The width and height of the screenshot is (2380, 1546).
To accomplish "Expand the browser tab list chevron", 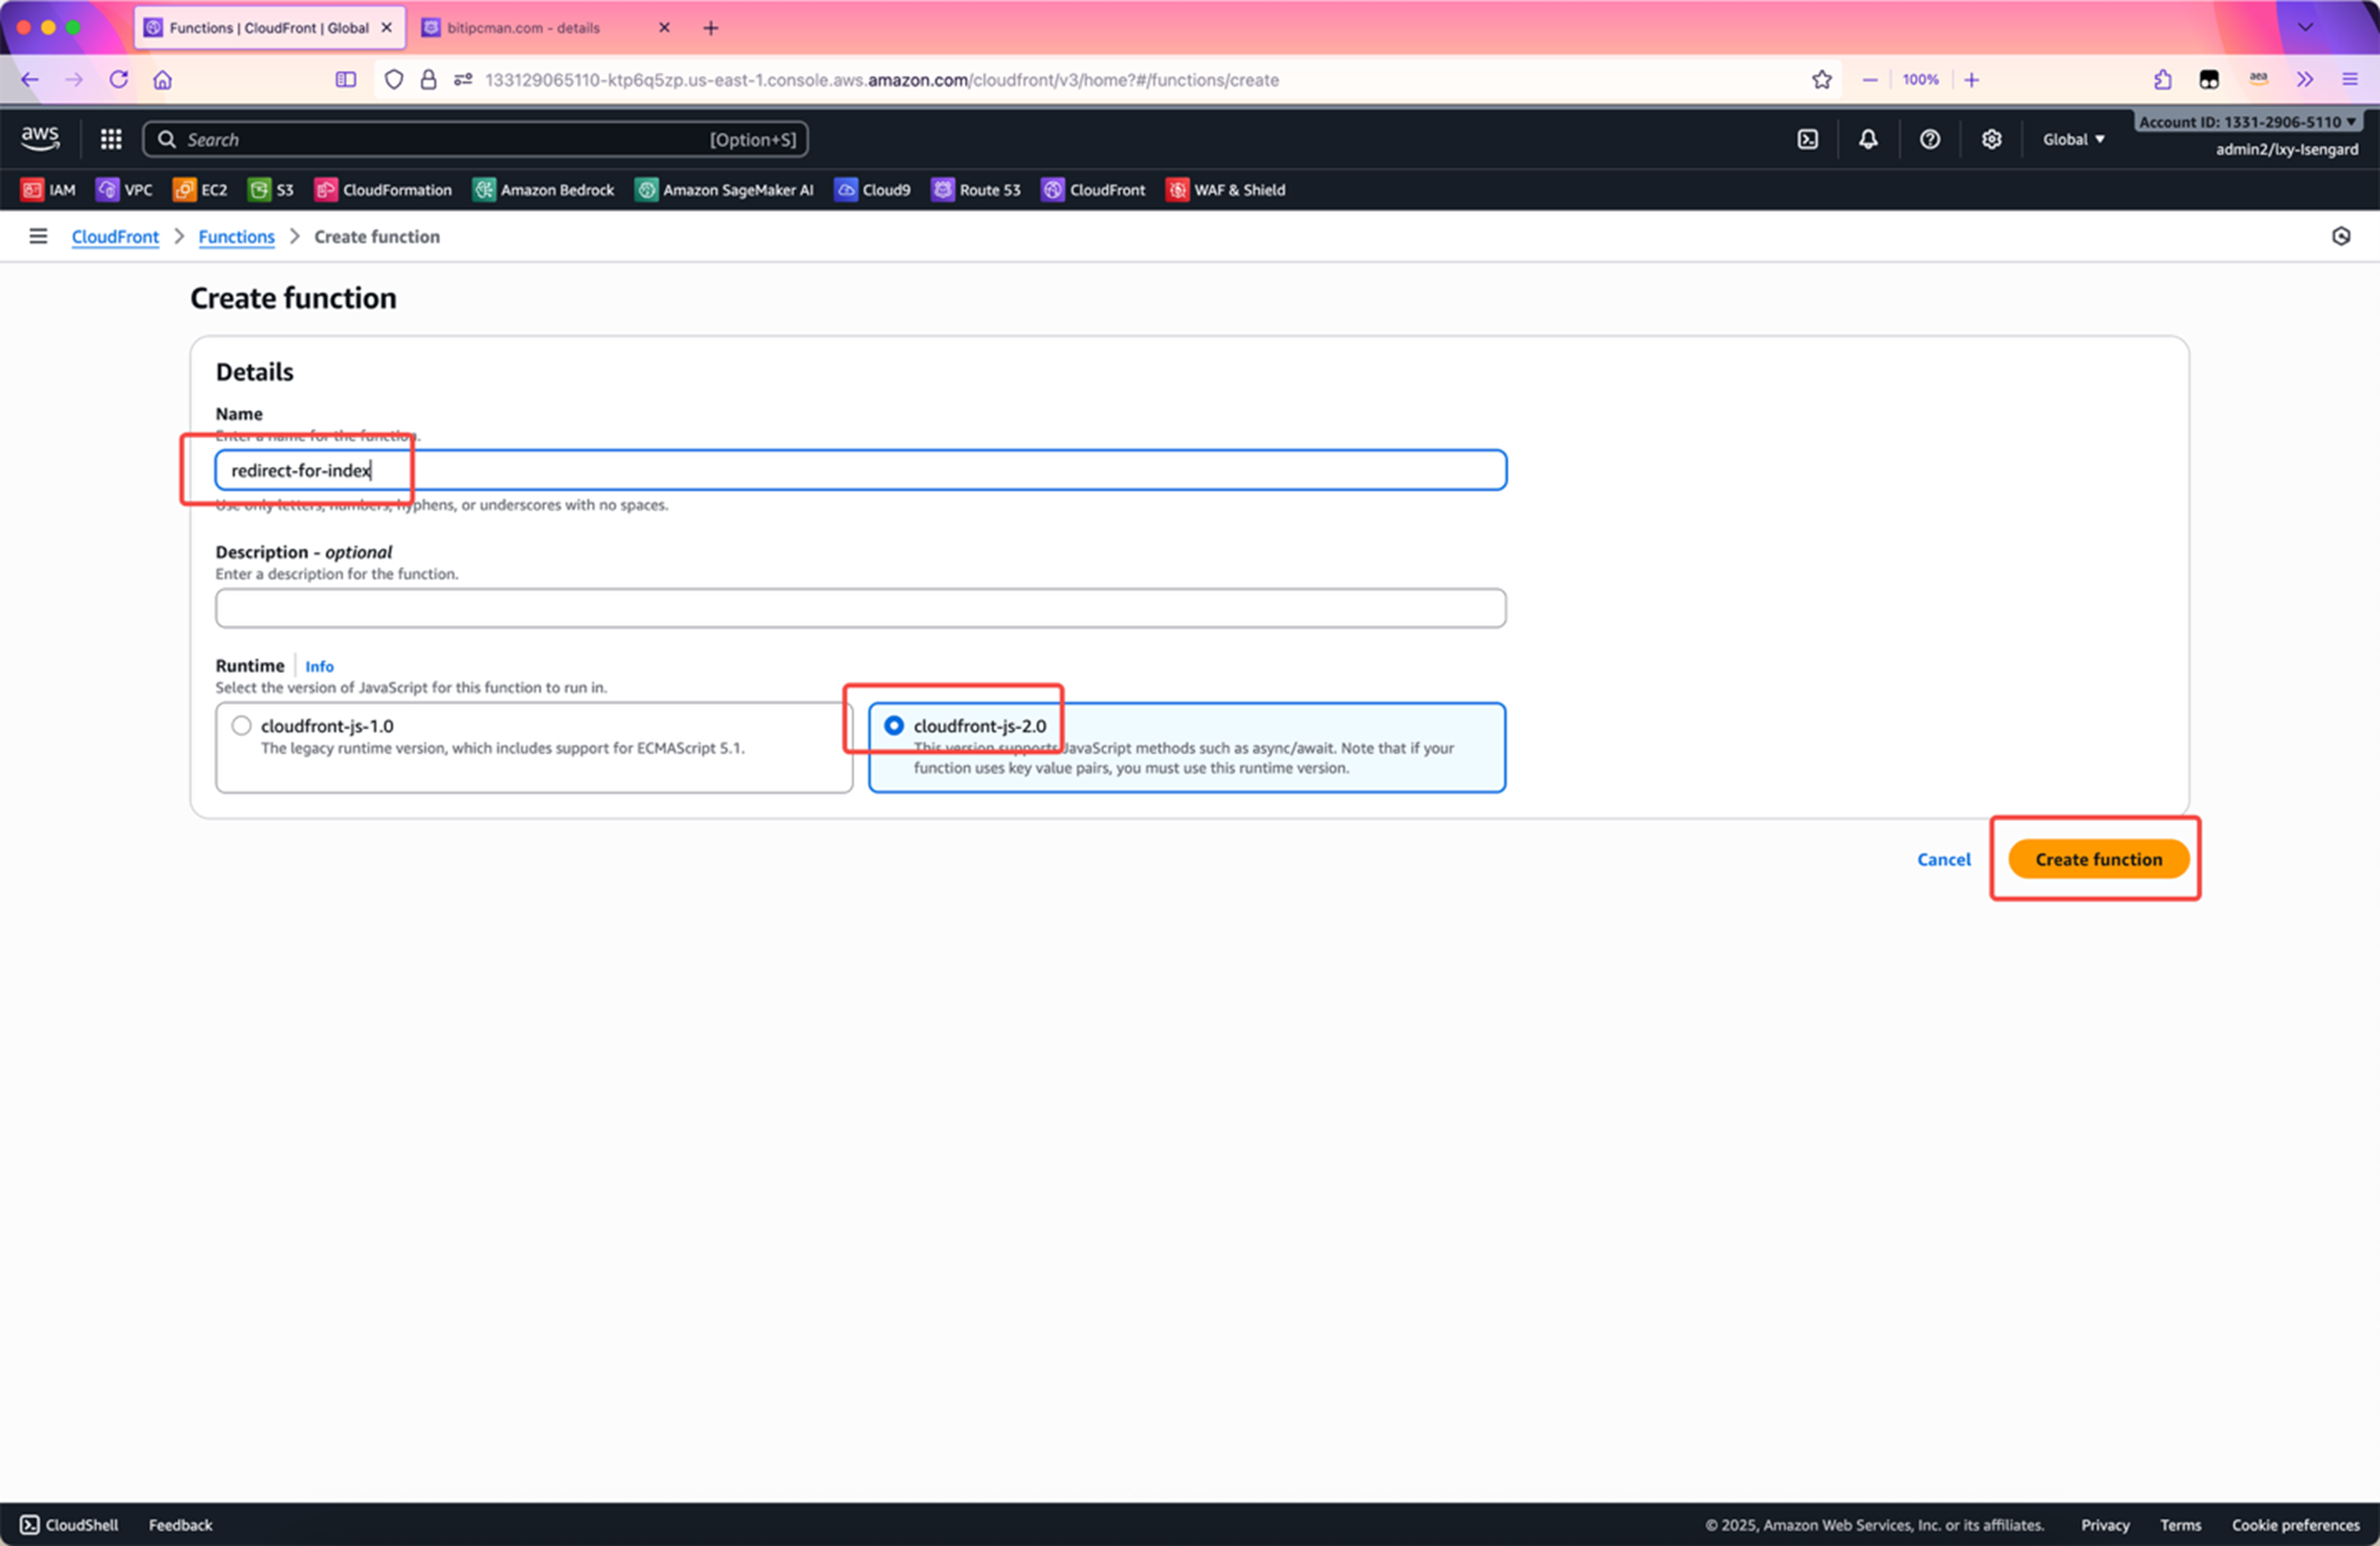I will click(x=2305, y=27).
